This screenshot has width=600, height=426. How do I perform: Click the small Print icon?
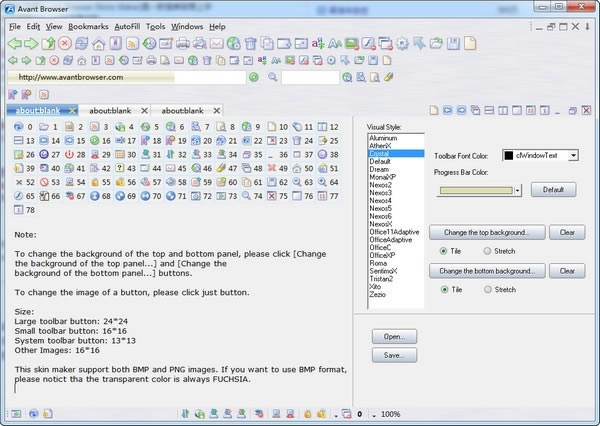(152, 60)
